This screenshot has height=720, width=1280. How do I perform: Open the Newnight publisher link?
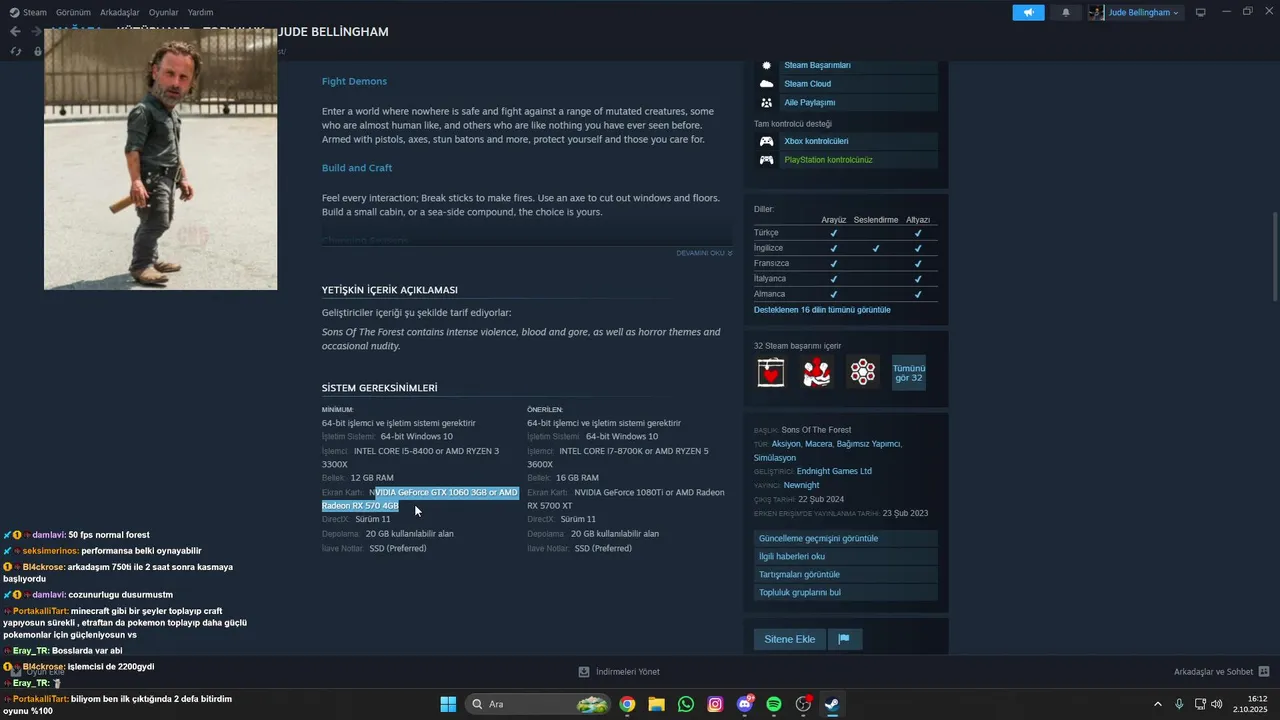(x=801, y=485)
